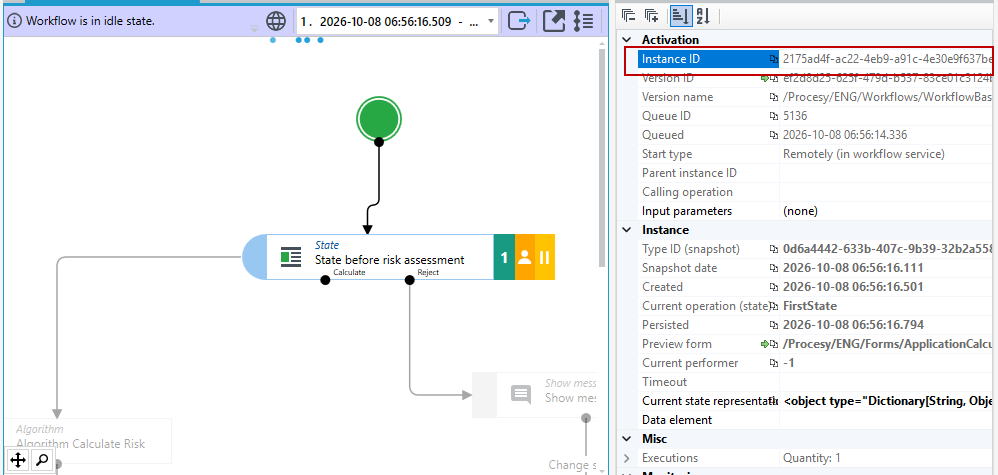Toggle alphabetical property sorting
The width and height of the screenshot is (998, 475).
point(703,15)
